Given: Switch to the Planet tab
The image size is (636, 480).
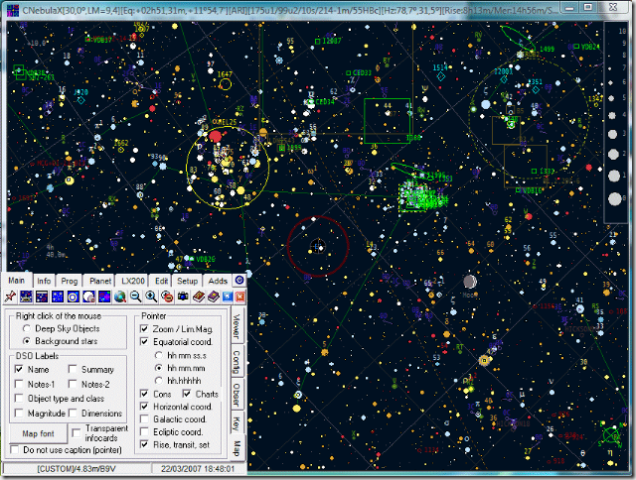Looking at the screenshot, I should coord(100,281).
